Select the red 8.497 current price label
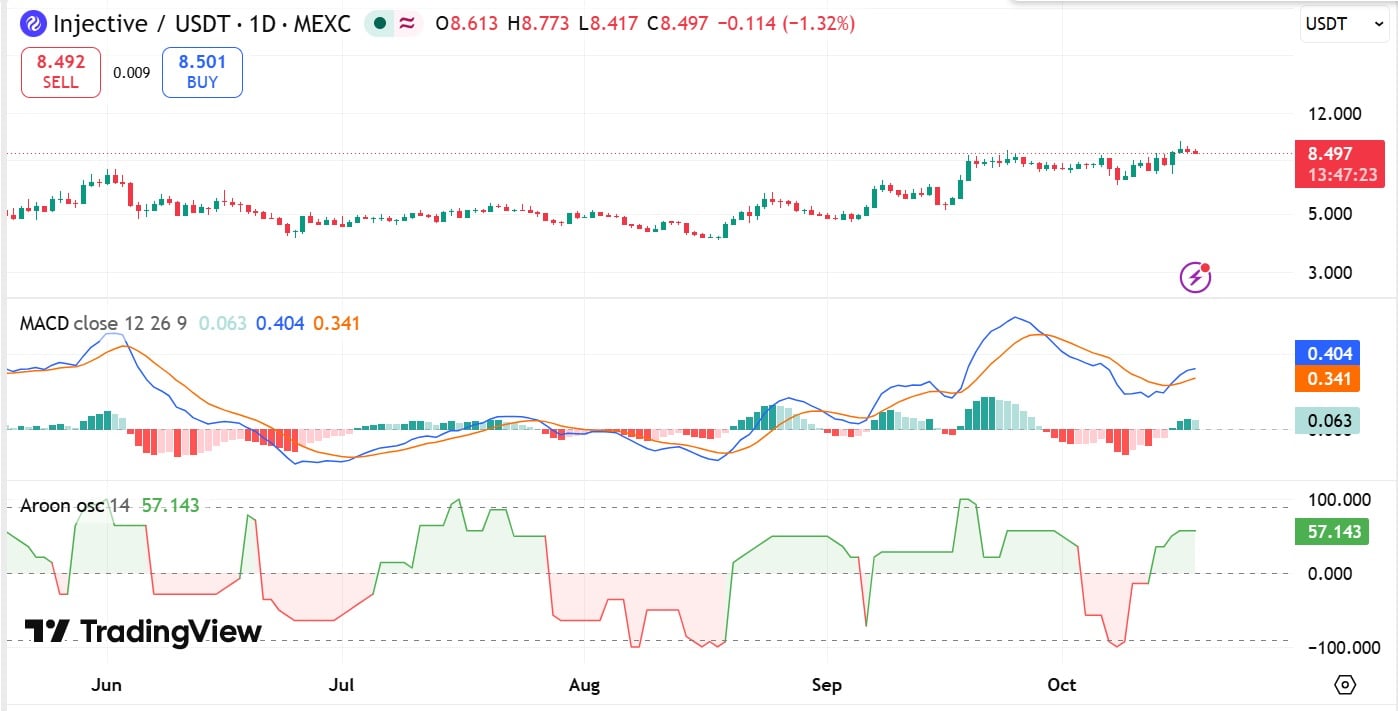 [x=1340, y=164]
